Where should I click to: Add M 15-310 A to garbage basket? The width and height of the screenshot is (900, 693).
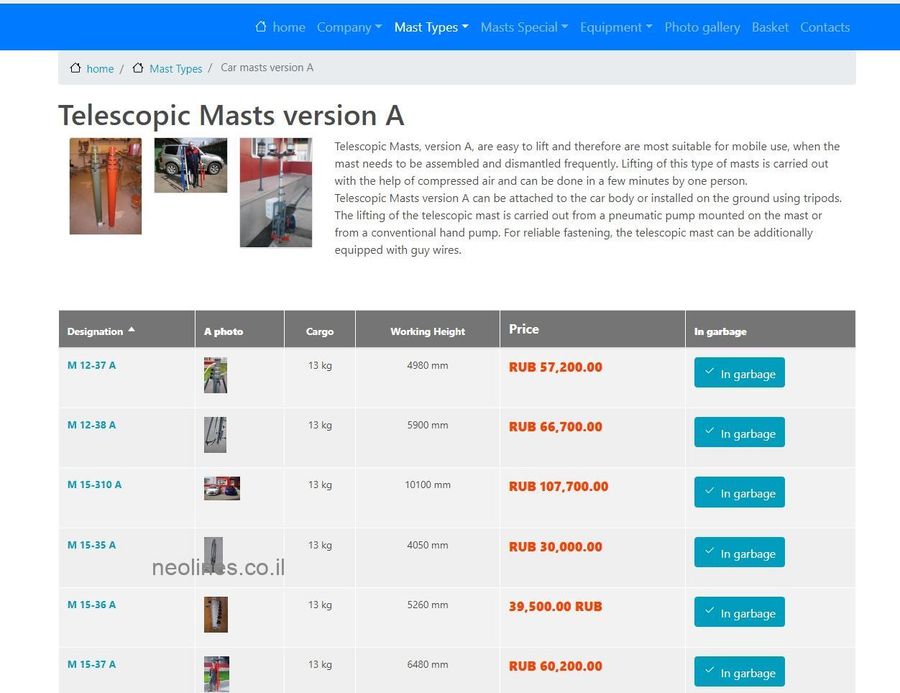pyautogui.click(x=739, y=492)
